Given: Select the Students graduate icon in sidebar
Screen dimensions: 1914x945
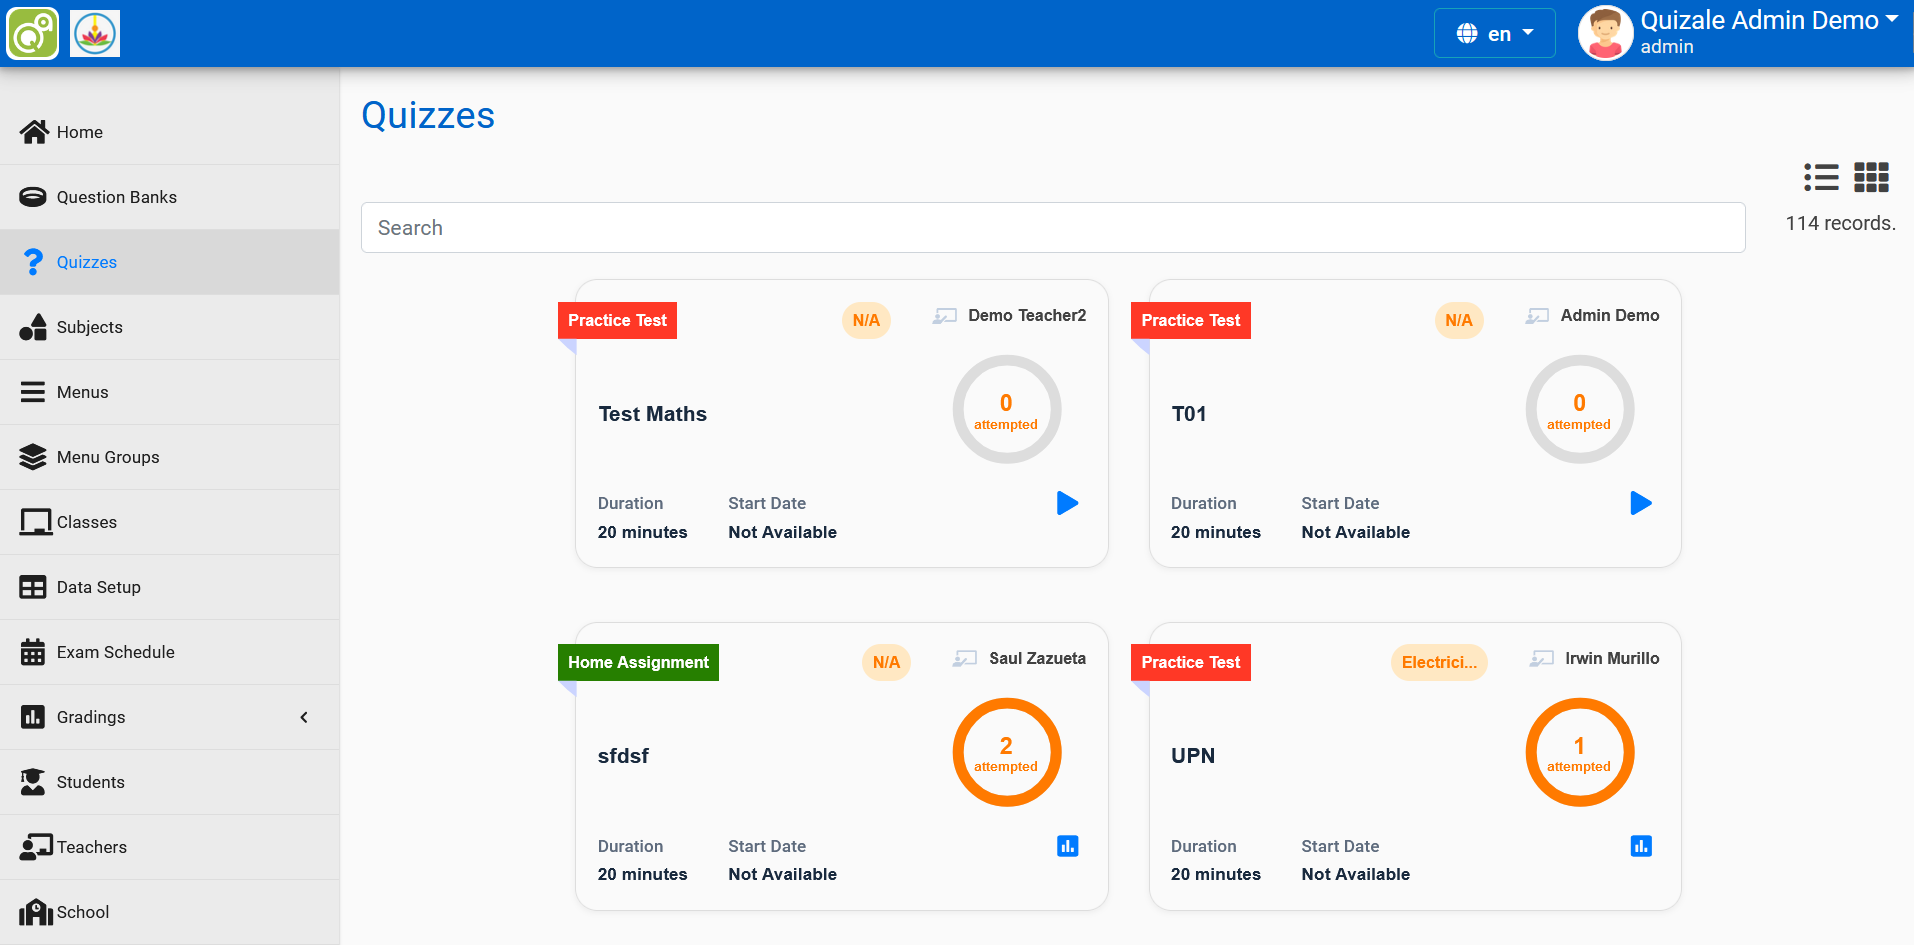Looking at the screenshot, I should [33, 782].
